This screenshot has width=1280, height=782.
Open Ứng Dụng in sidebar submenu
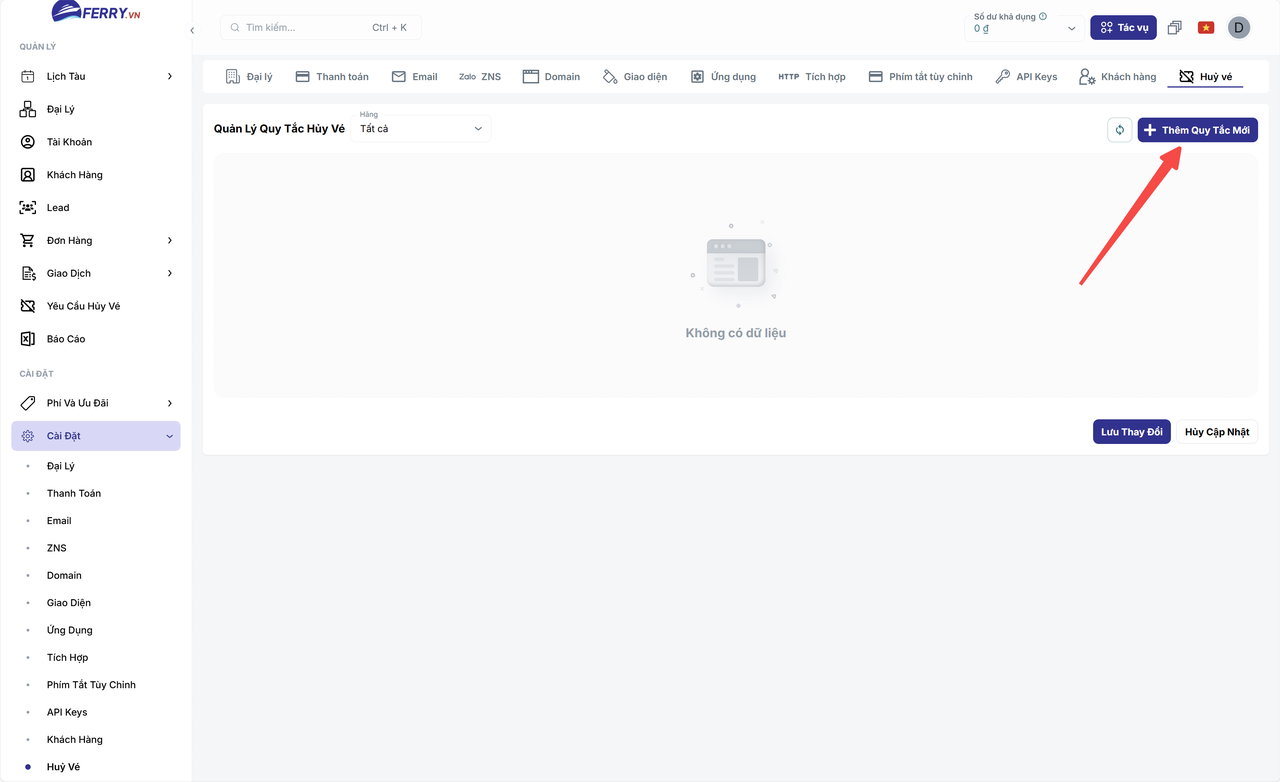70,630
